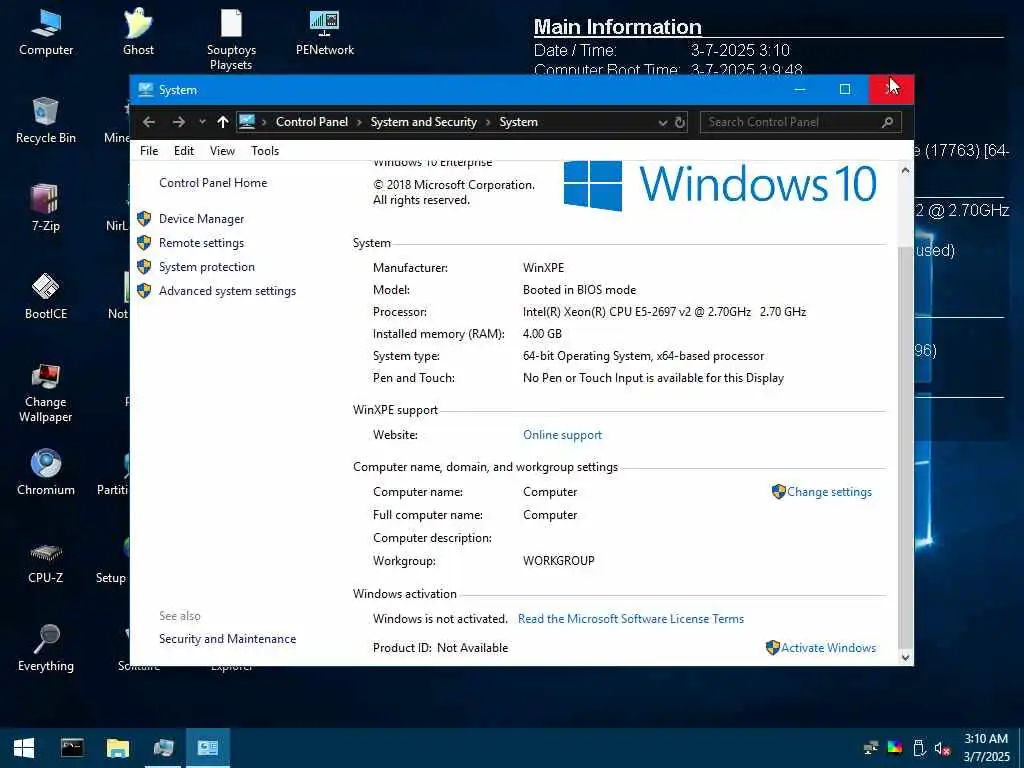Image resolution: width=1024 pixels, height=768 pixels.
Task: Expand the address bar history dropdown
Action: point(663,122)
